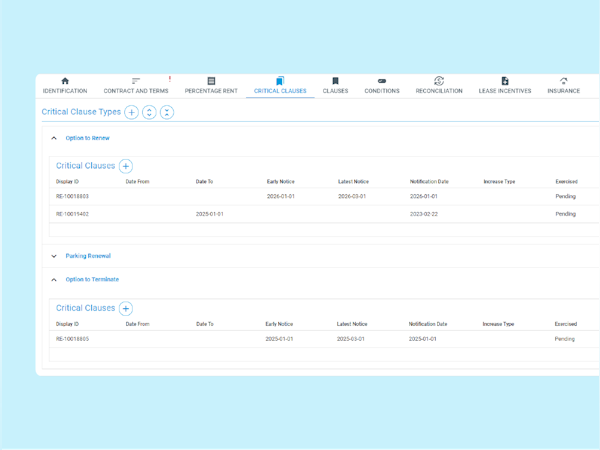Click the sync icon above Reconciliation
The height and width of the screenshot is (450, 600).
[439, 81]
